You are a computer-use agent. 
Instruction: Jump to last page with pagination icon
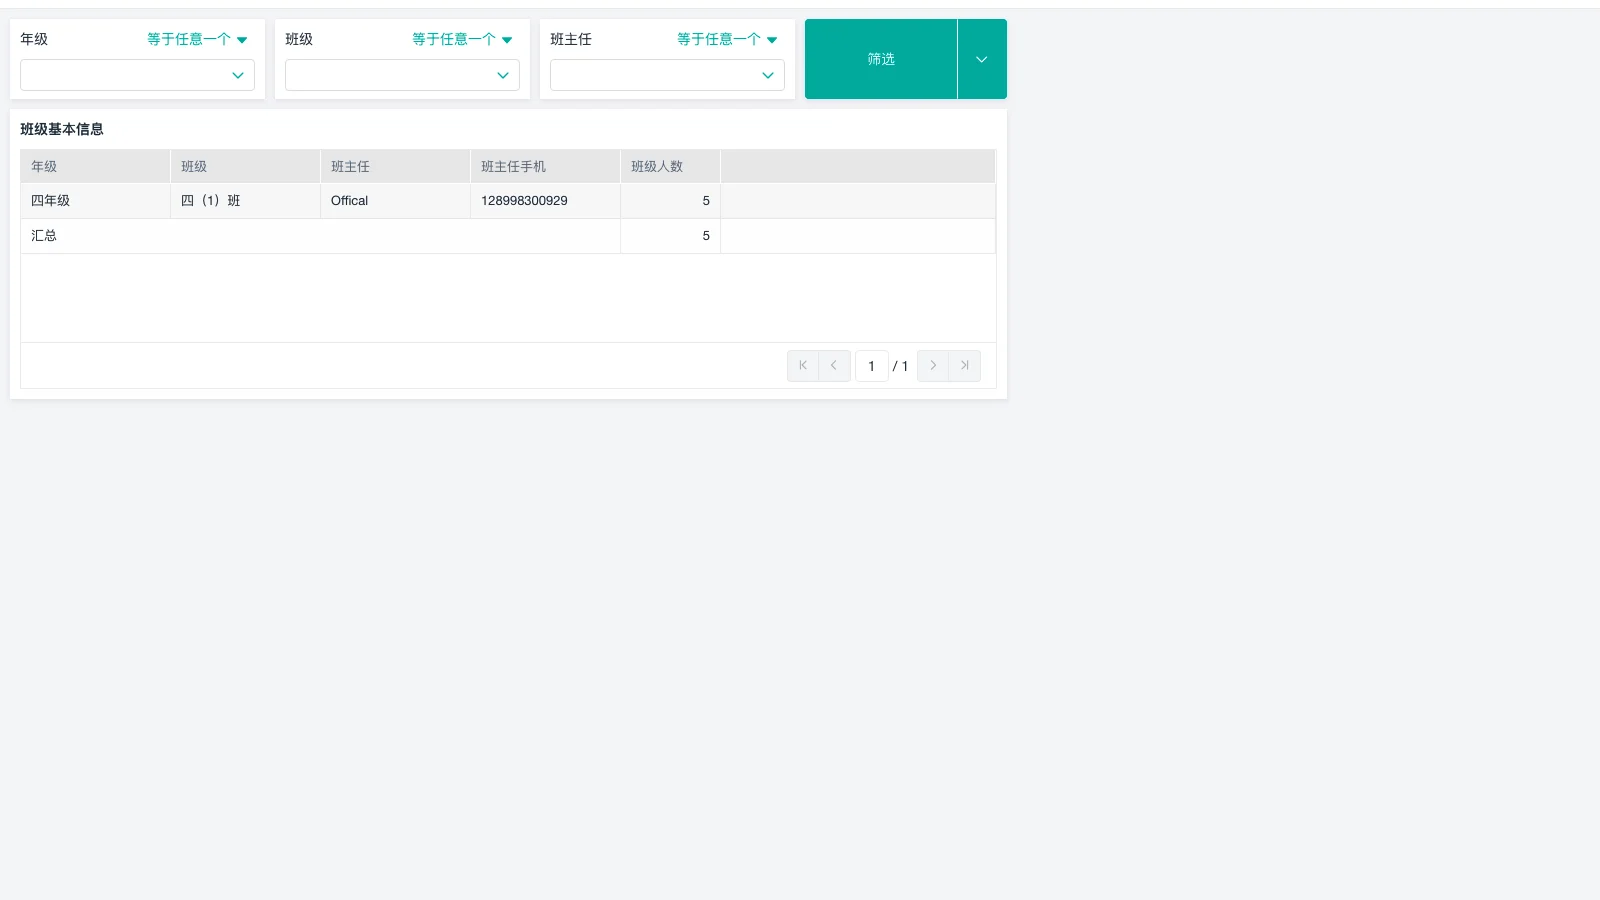(963, 365)
